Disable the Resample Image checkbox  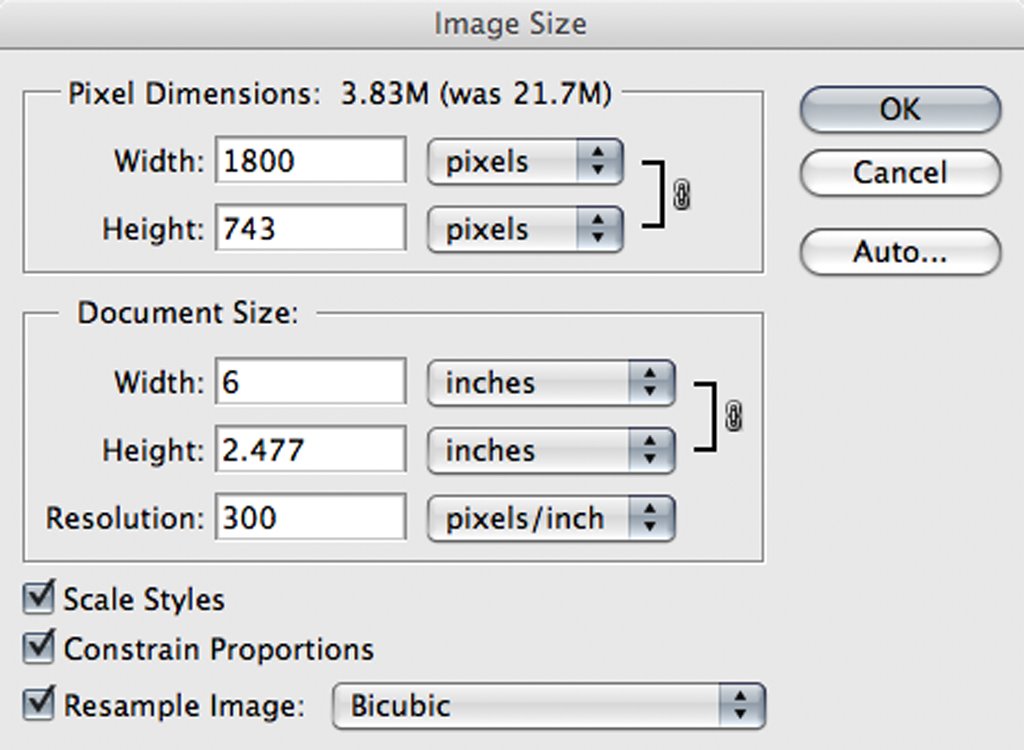[38, 704]
